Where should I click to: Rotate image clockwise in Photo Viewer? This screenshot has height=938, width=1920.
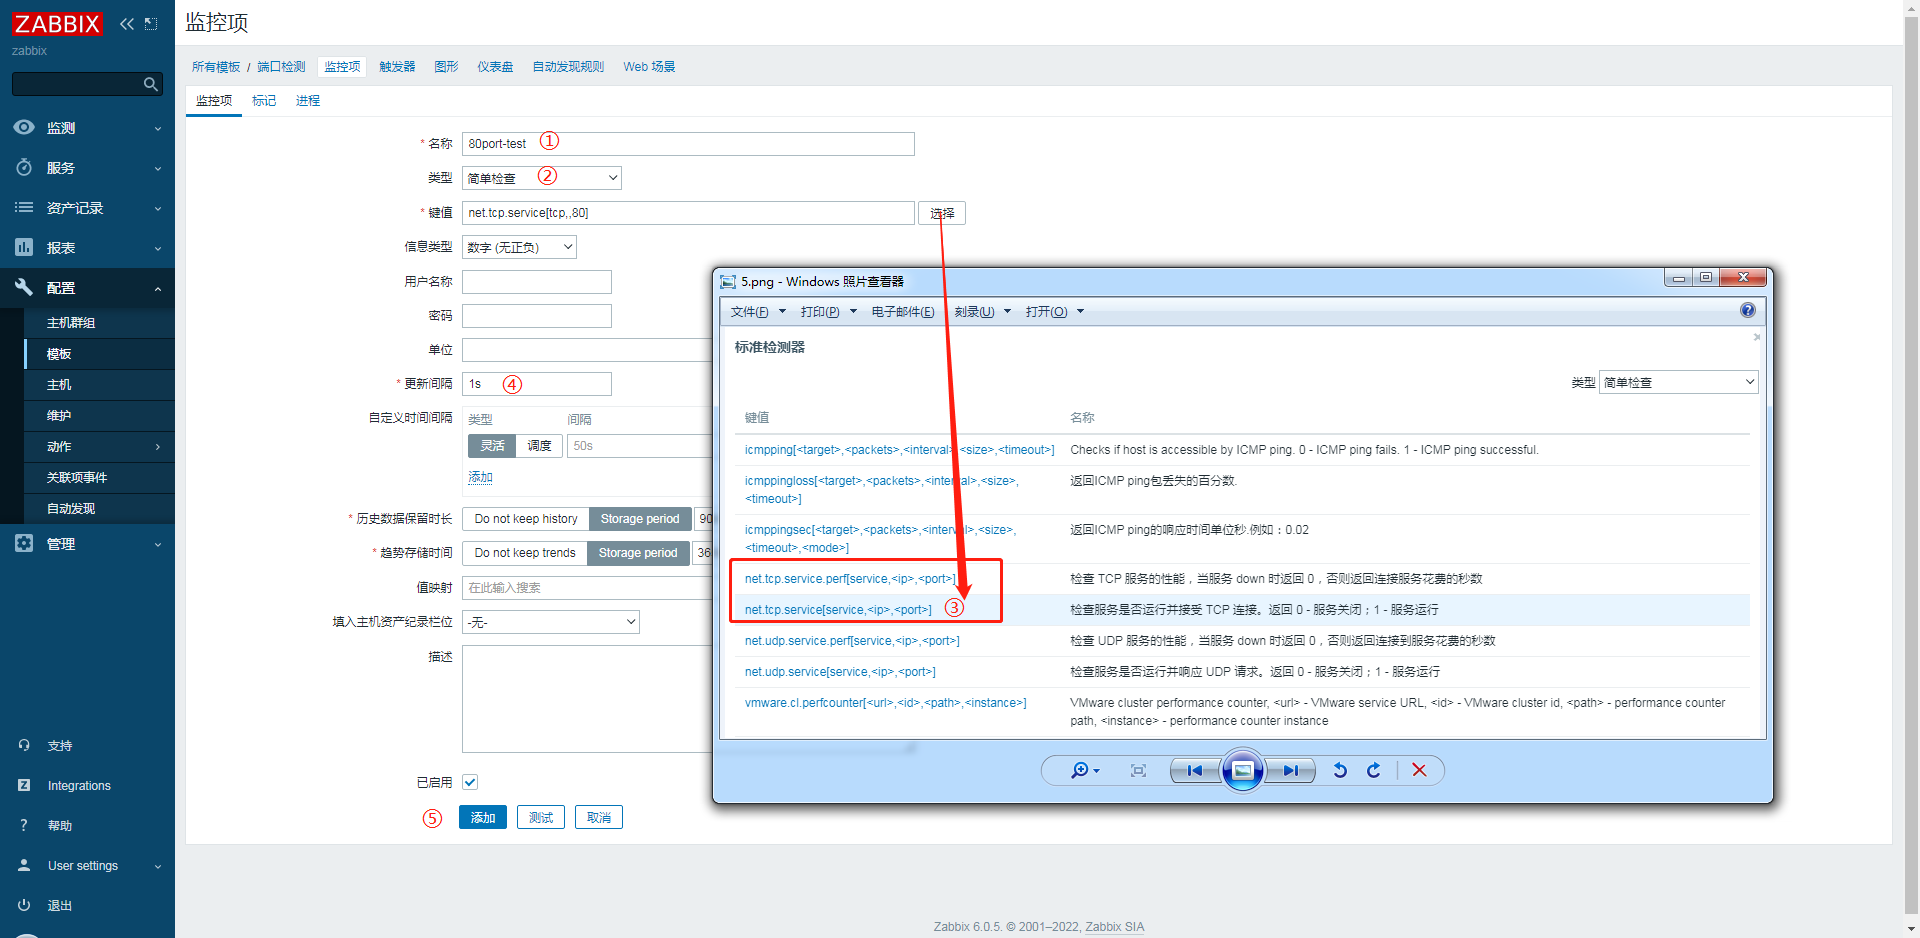[1374, 770]
